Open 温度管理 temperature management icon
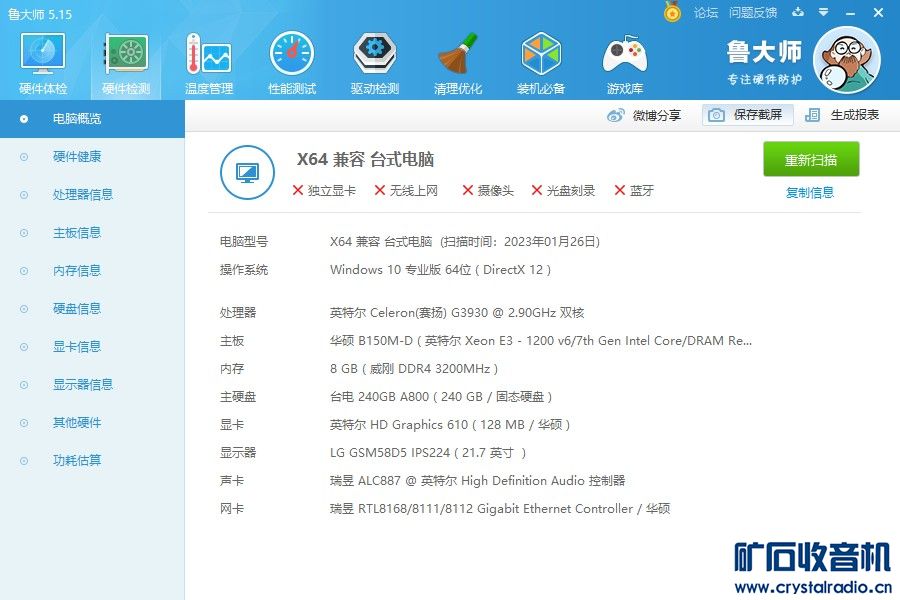Image resolution: width=900 pixels, height=600 pixels. coord(209,63)
